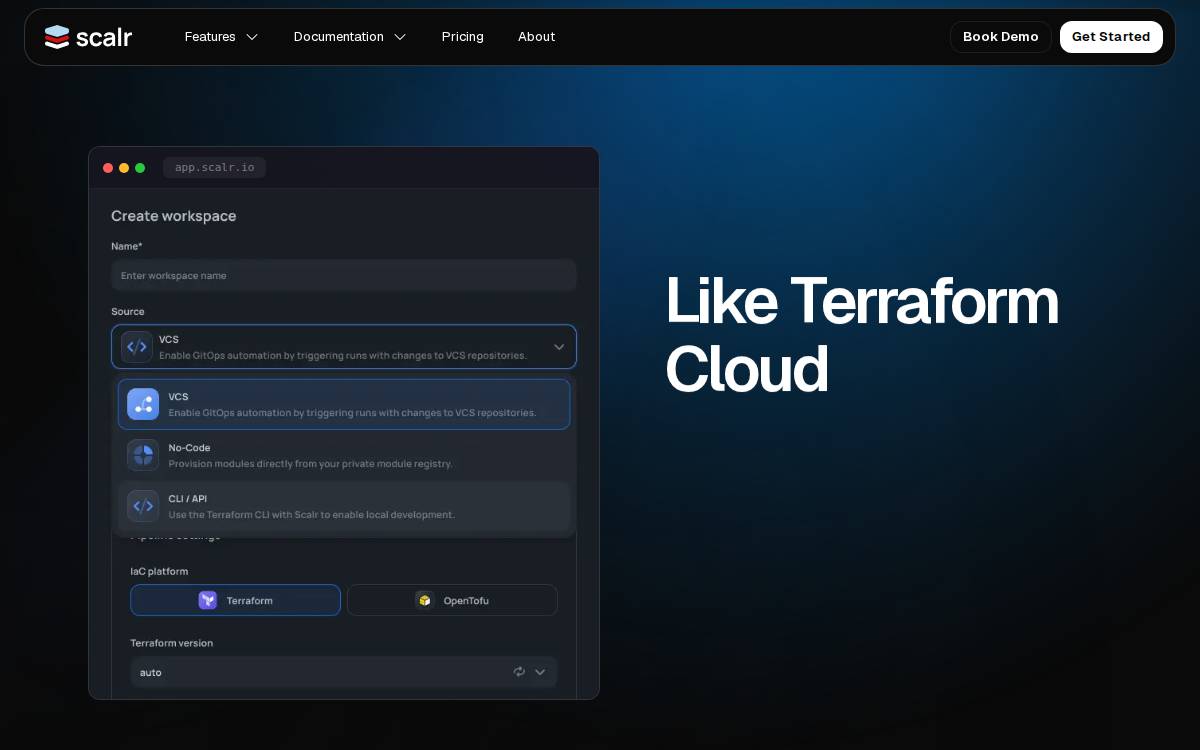Click the Book Demo button
Screen dimensions: 1200x750
coord(1000,37)
